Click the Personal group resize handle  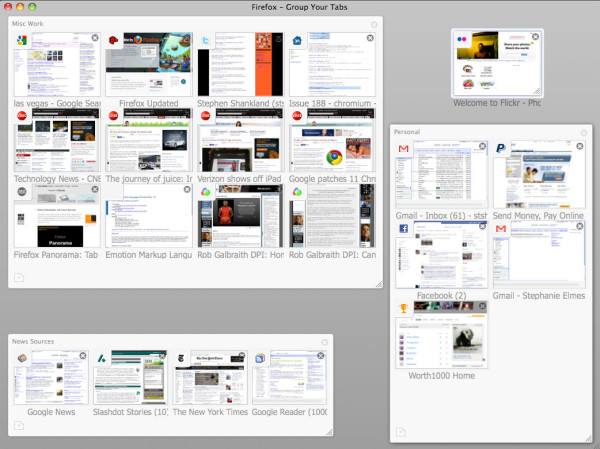pos(587,436)
